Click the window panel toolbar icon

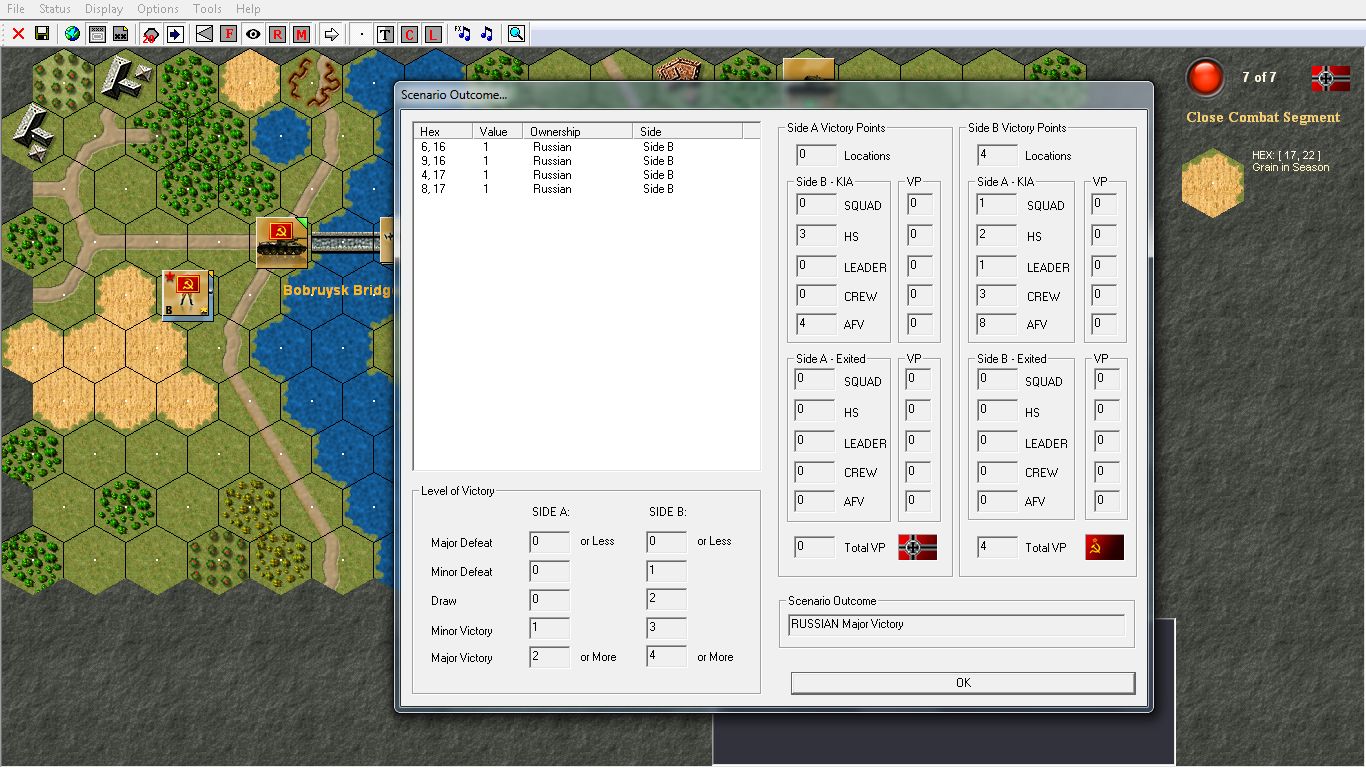97,34
